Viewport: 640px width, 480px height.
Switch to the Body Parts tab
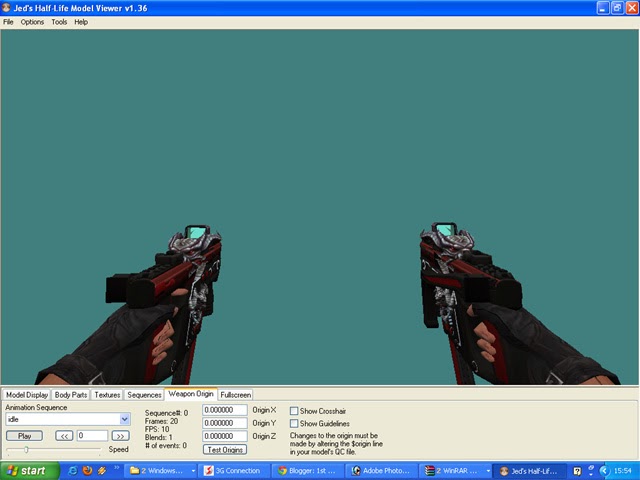click(71, 395)
